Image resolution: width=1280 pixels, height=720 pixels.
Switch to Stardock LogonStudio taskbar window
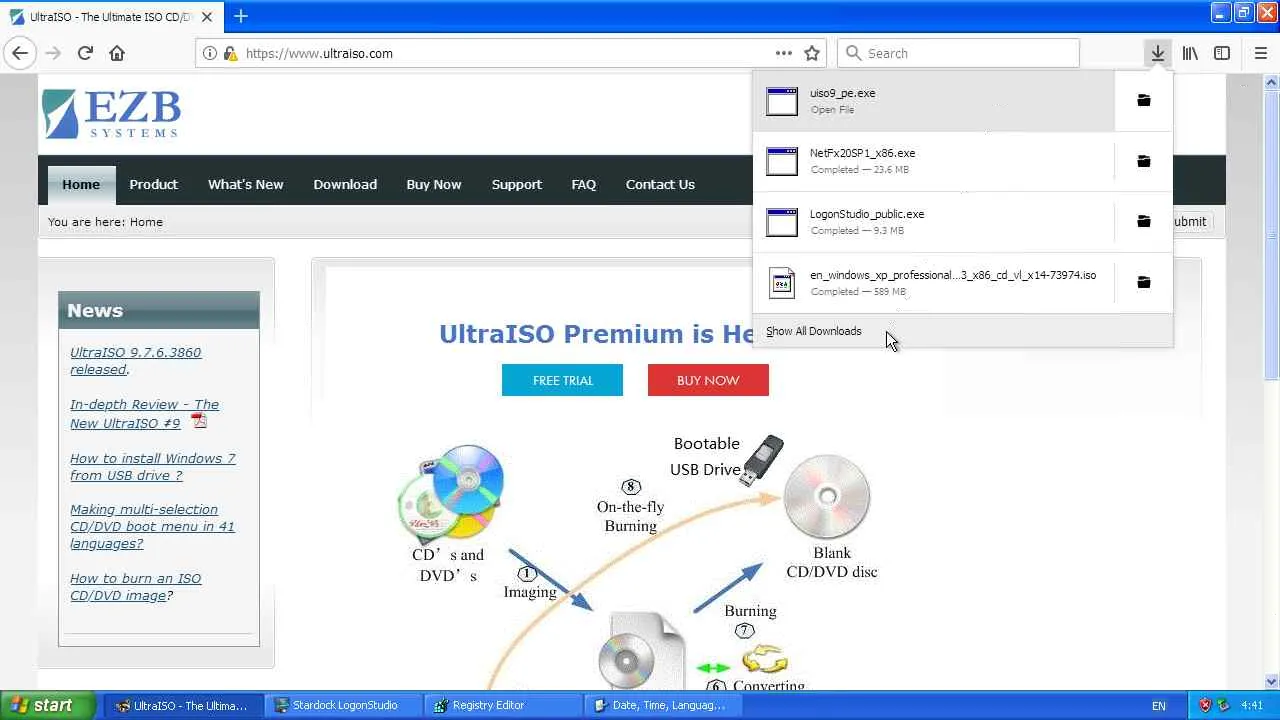343,705
